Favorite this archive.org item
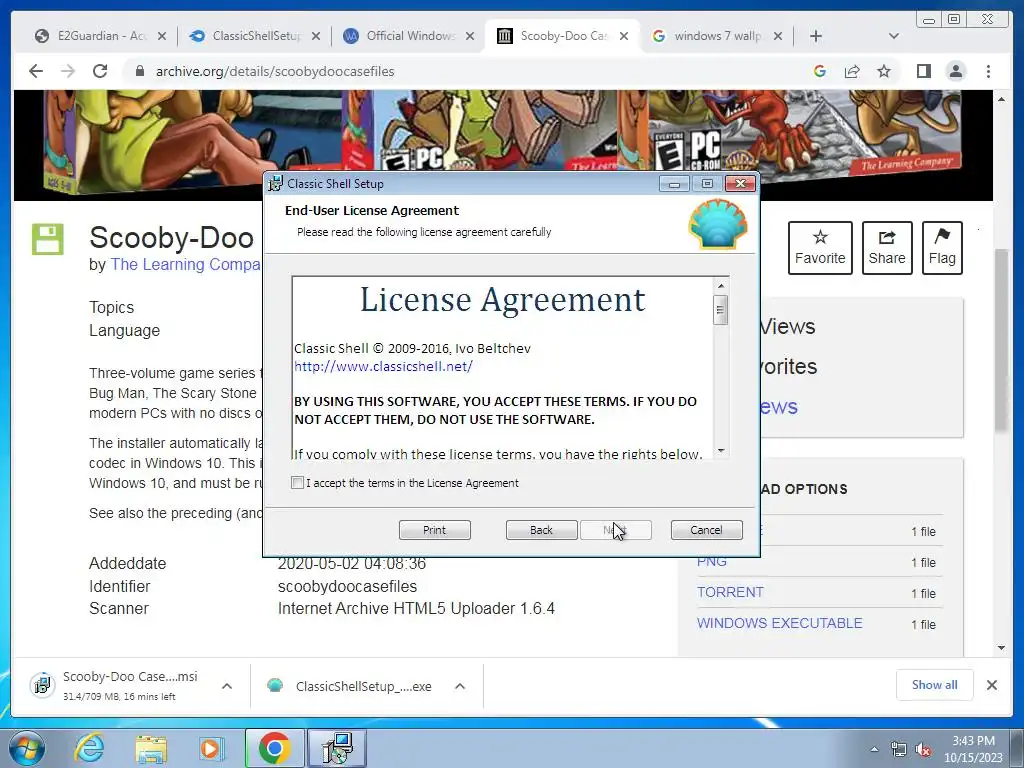1024x768 pixels. click(x=820, y=248)
